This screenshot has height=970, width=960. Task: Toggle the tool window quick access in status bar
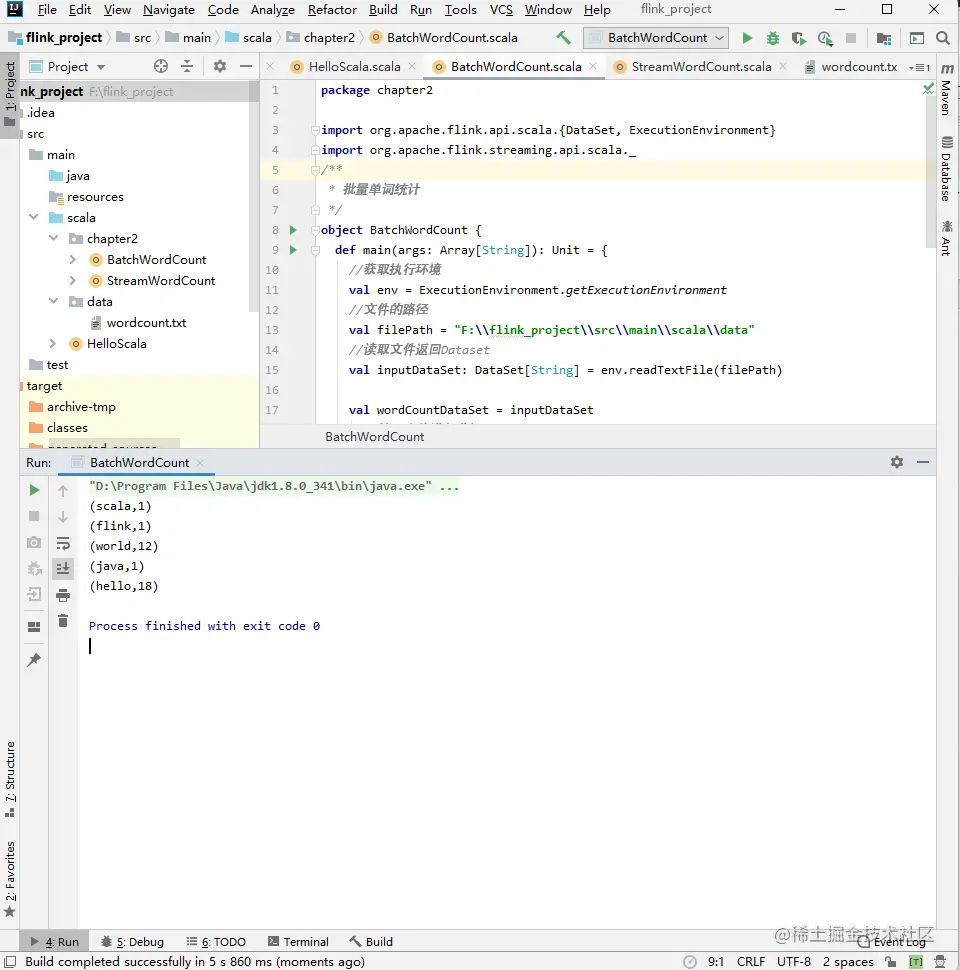tap(11, 961)
